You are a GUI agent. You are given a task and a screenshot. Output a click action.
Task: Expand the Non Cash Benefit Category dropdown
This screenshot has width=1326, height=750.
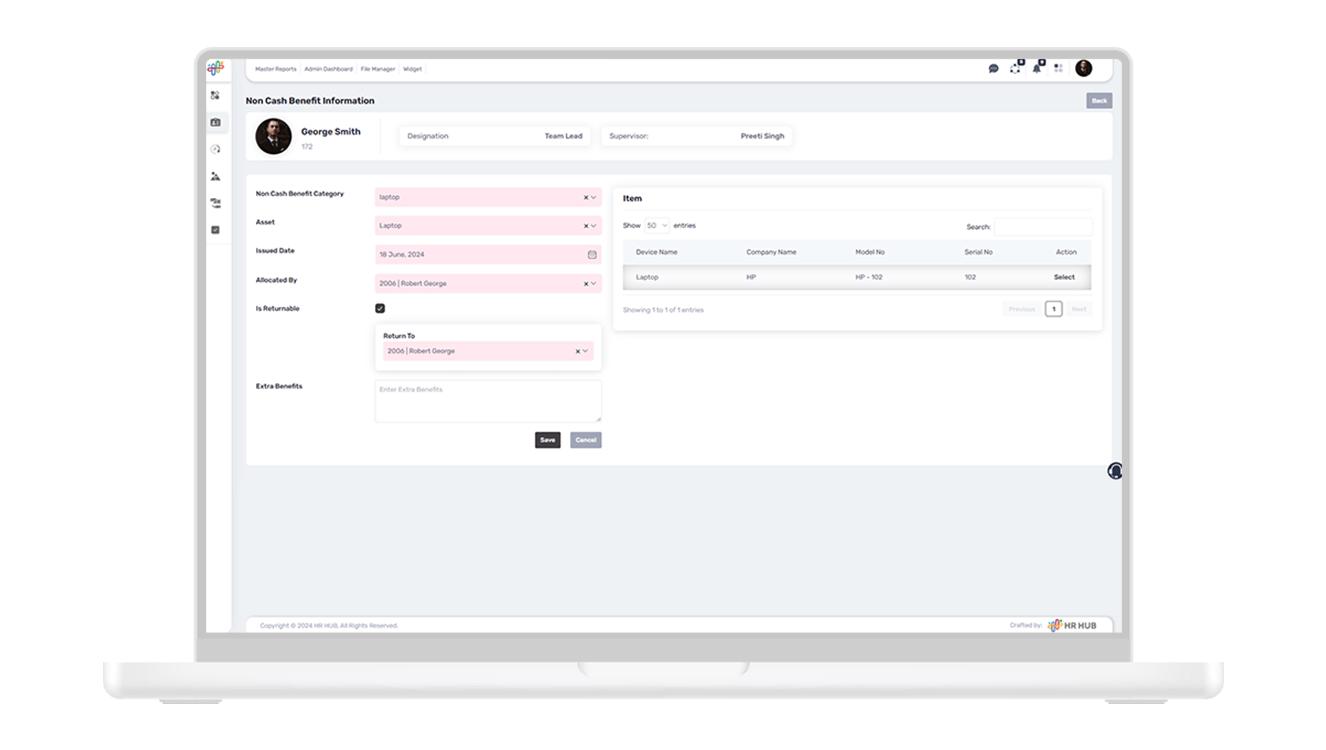[594, 198]
